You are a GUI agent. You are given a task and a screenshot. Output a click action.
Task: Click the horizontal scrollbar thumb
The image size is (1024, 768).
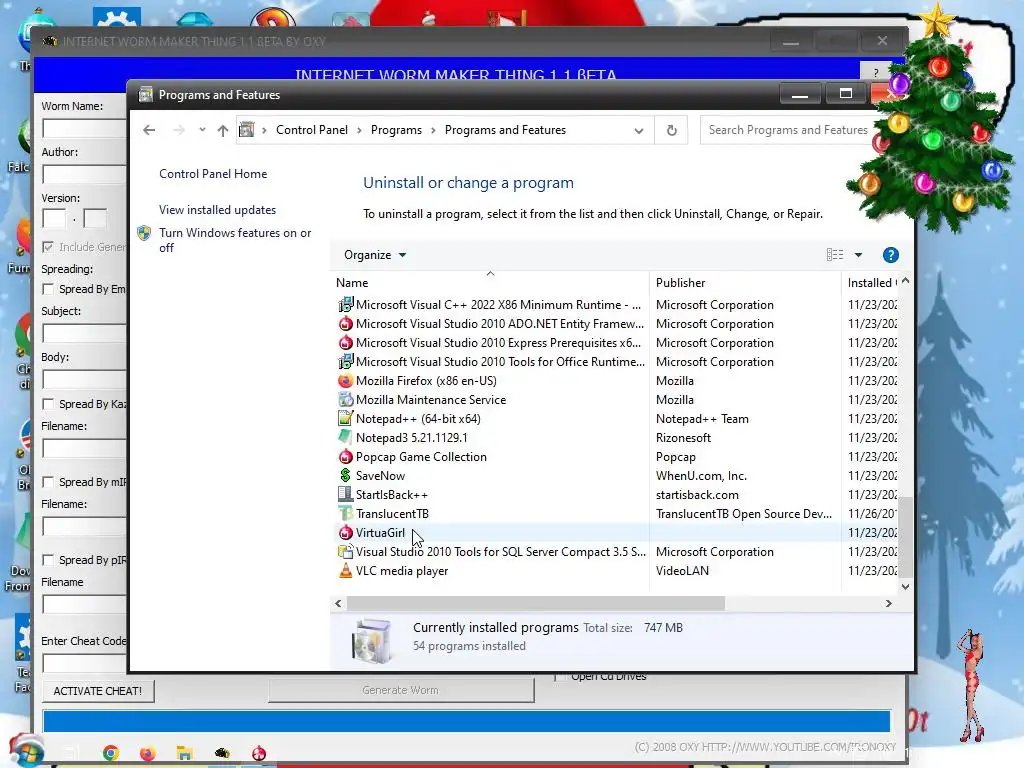click(535, 603)
